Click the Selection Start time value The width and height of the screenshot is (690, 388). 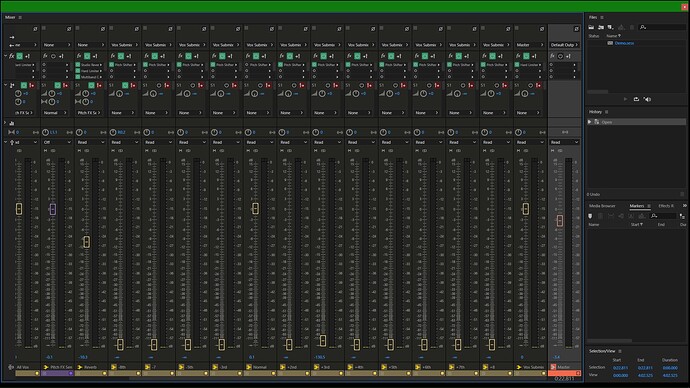(620, 368)
